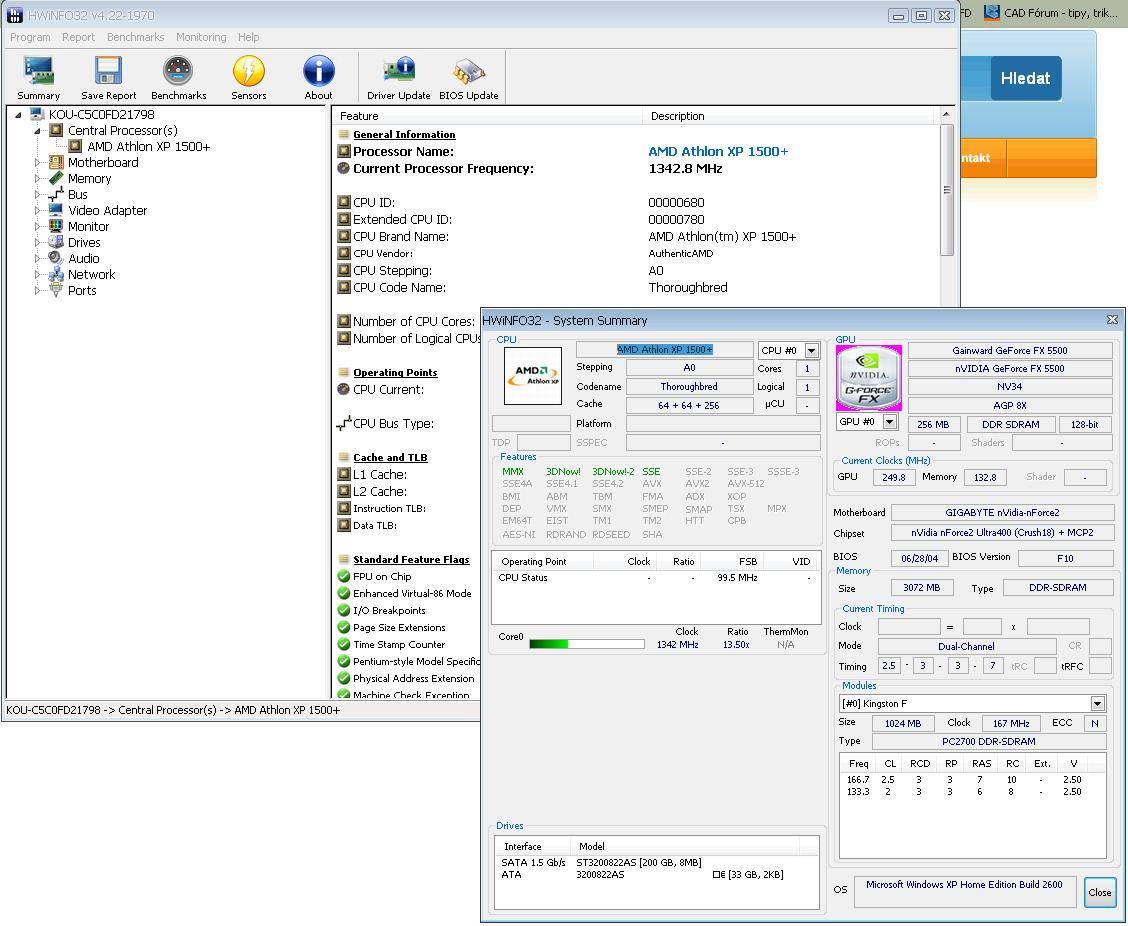1128x926 pixels.
Task: Click the Save Report floppy icon
Action: pyautogui.click(x=108, y=71)
